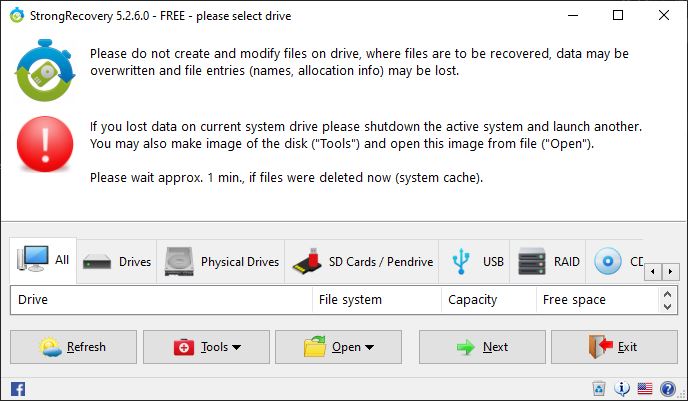Viewport: 688px width, 401px height.
Task: Open the info icon in status bar
Action: click(622, 389)
